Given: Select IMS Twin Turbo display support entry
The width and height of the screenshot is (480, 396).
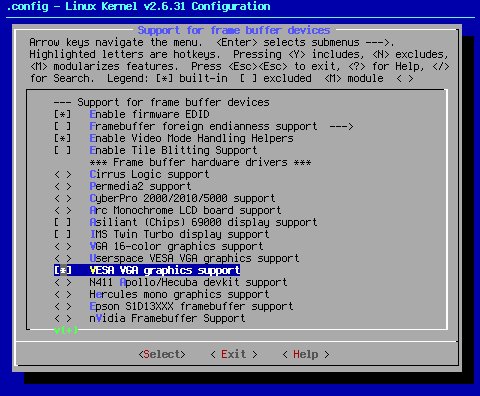Looking at the screenshot, I should [179, 234].
